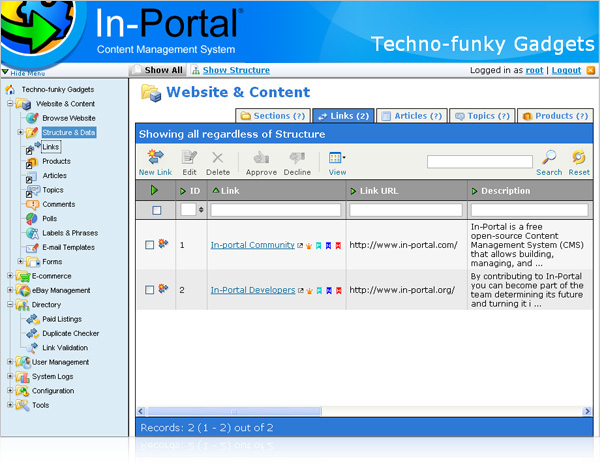
Task: Toggle the select-all checkbox in filter row
Action: (157, 210)
